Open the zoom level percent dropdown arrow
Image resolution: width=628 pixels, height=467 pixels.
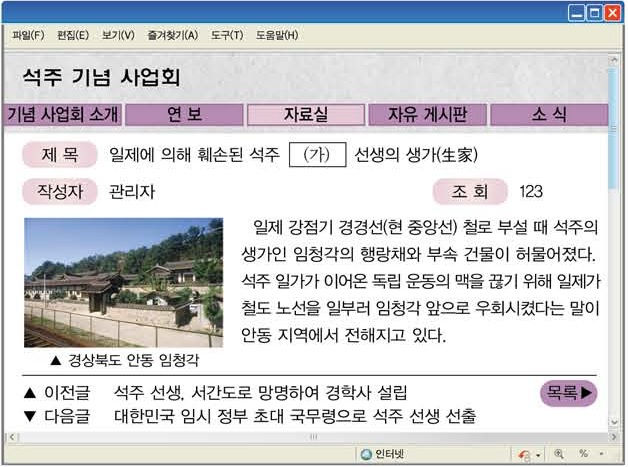coord(601,454)
